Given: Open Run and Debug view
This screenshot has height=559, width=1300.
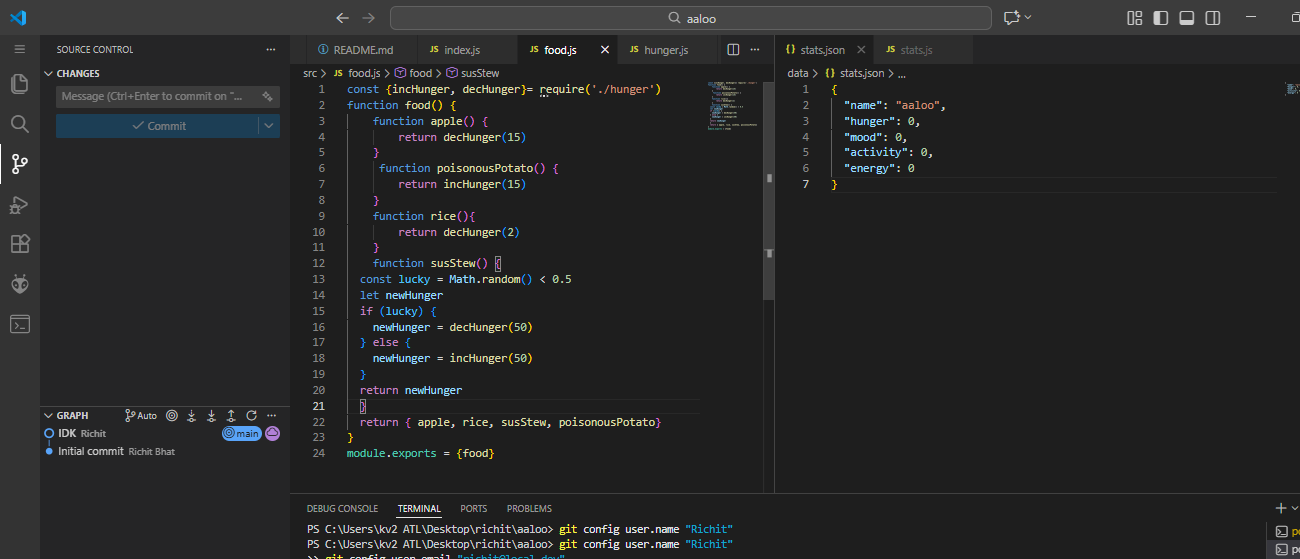Looking at the screenshot, I should pyautogui.click(x=19, y=204).
